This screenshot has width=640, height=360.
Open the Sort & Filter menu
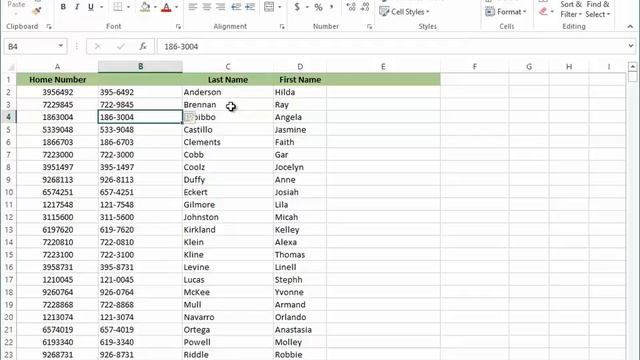coord(571,9)
